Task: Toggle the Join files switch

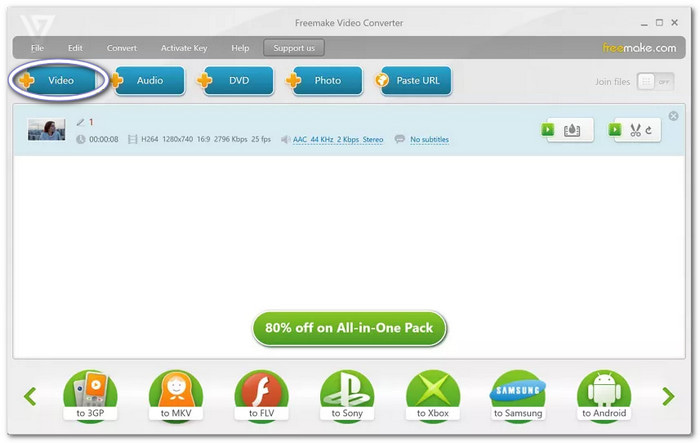Action: click(x=655, y=82)
